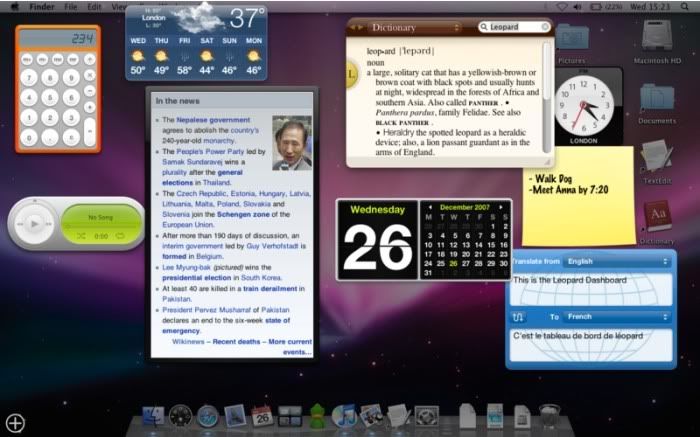This screenshot has width=700, height=437.
Task: Launch Safari from the Dock
Action: [x=208, y=416]
